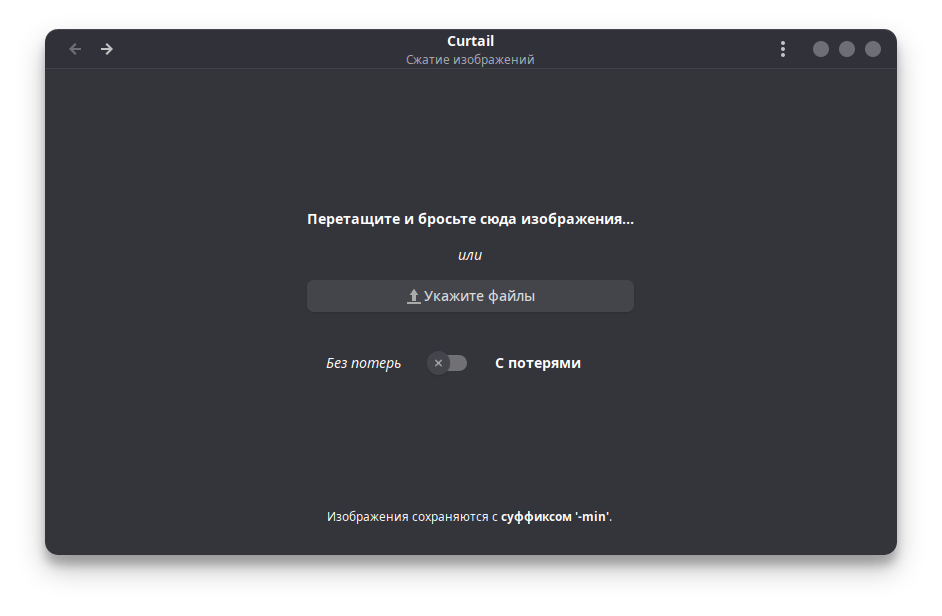Click the upload arrow icon beside Укажите файлы
The height and width of the screenshot is (616, 942).
tap(413, 296)
